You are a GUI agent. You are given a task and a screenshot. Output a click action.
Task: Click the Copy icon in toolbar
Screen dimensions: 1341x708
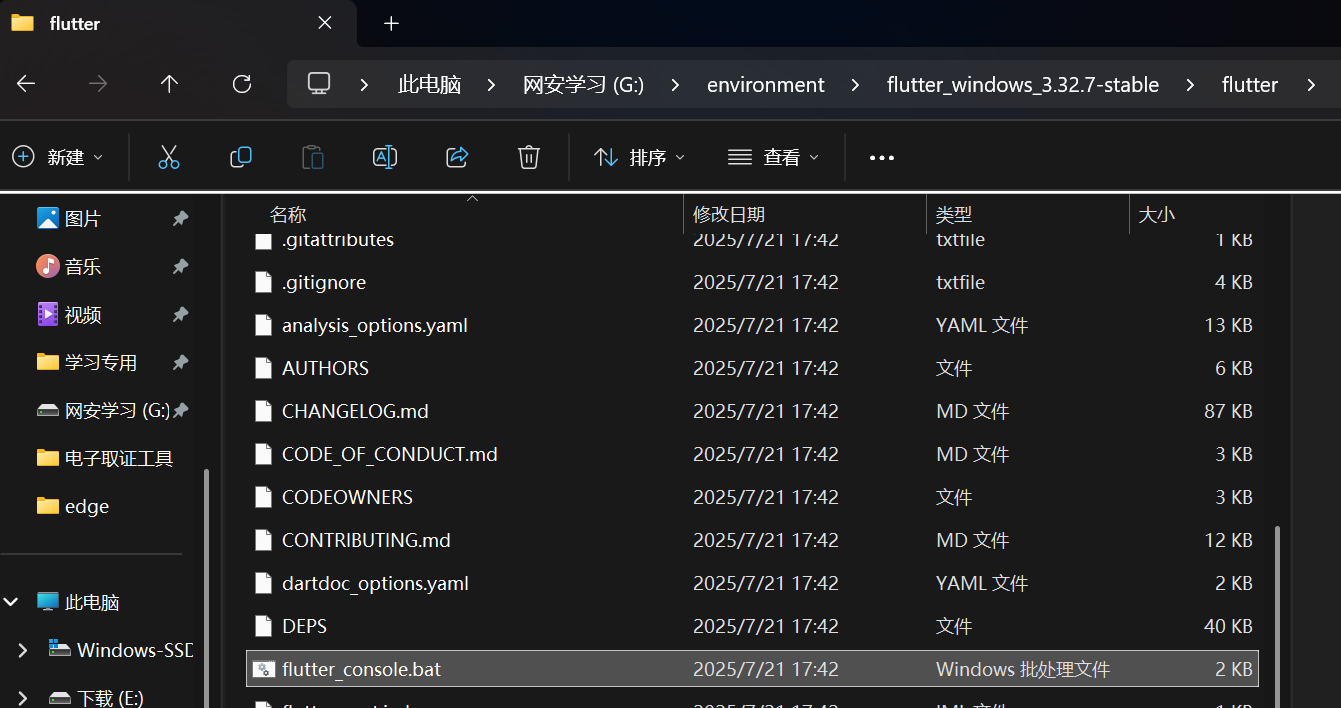coord(241,157)
